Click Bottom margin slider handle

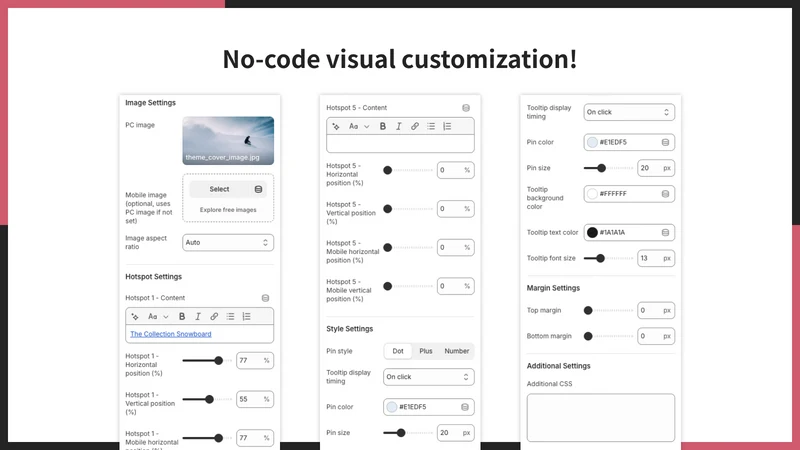[x=588, y=336]
